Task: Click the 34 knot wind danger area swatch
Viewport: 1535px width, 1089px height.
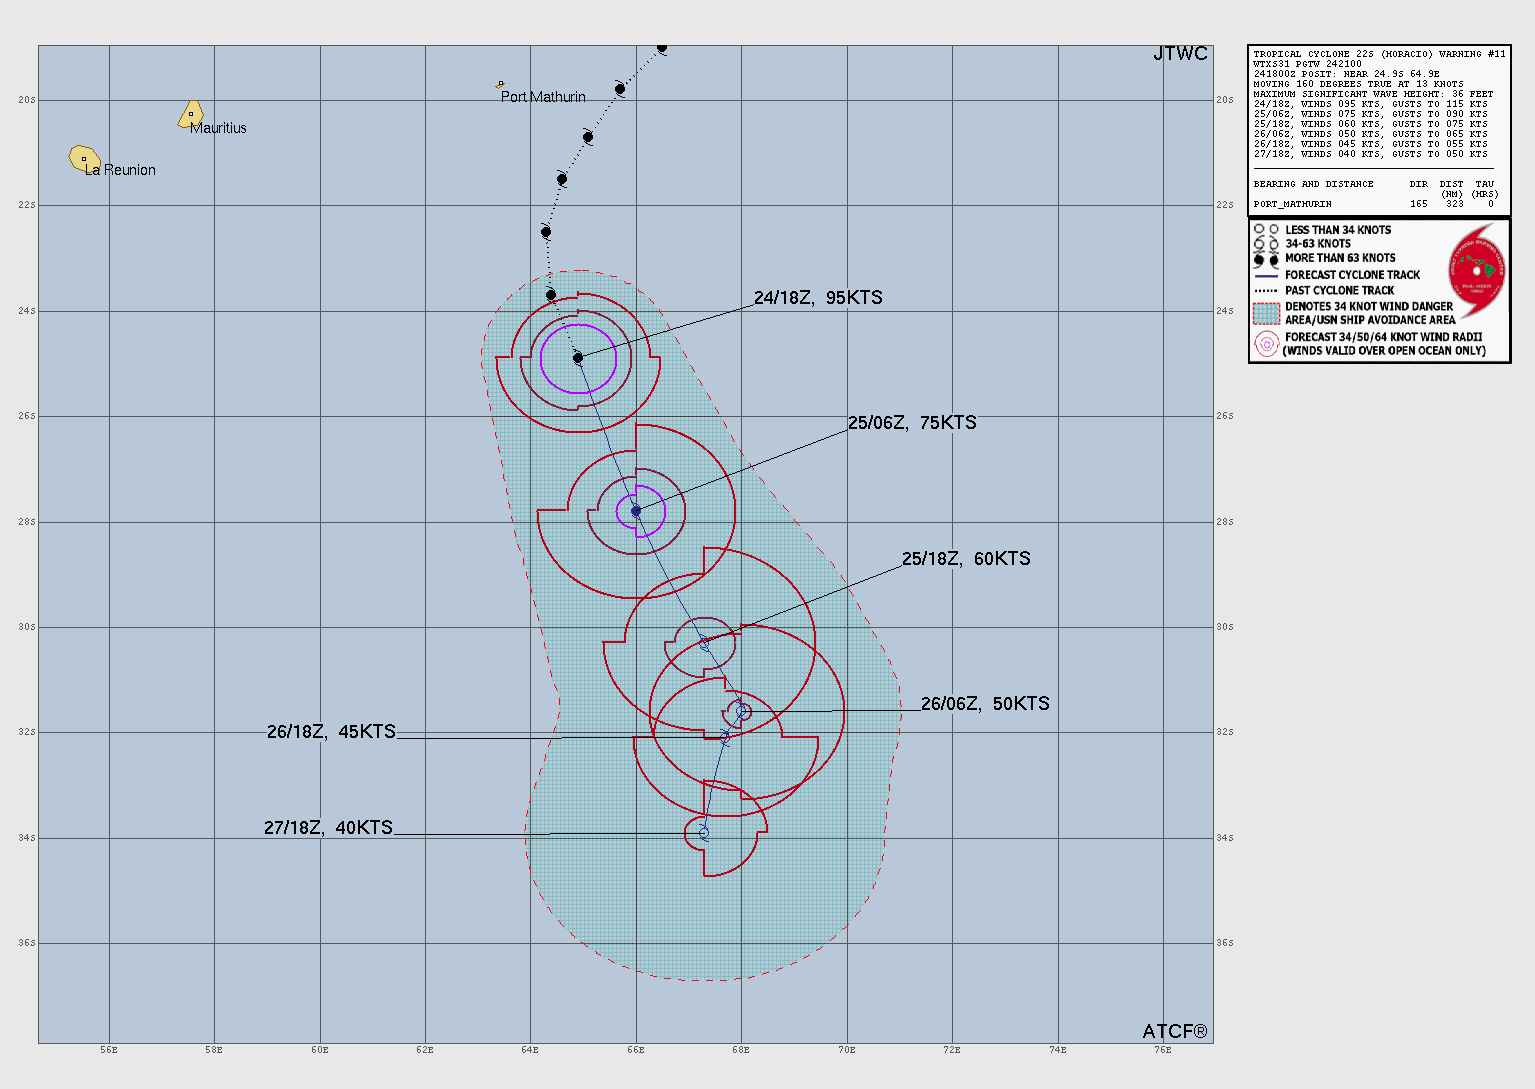Action: pos(1267,313)
